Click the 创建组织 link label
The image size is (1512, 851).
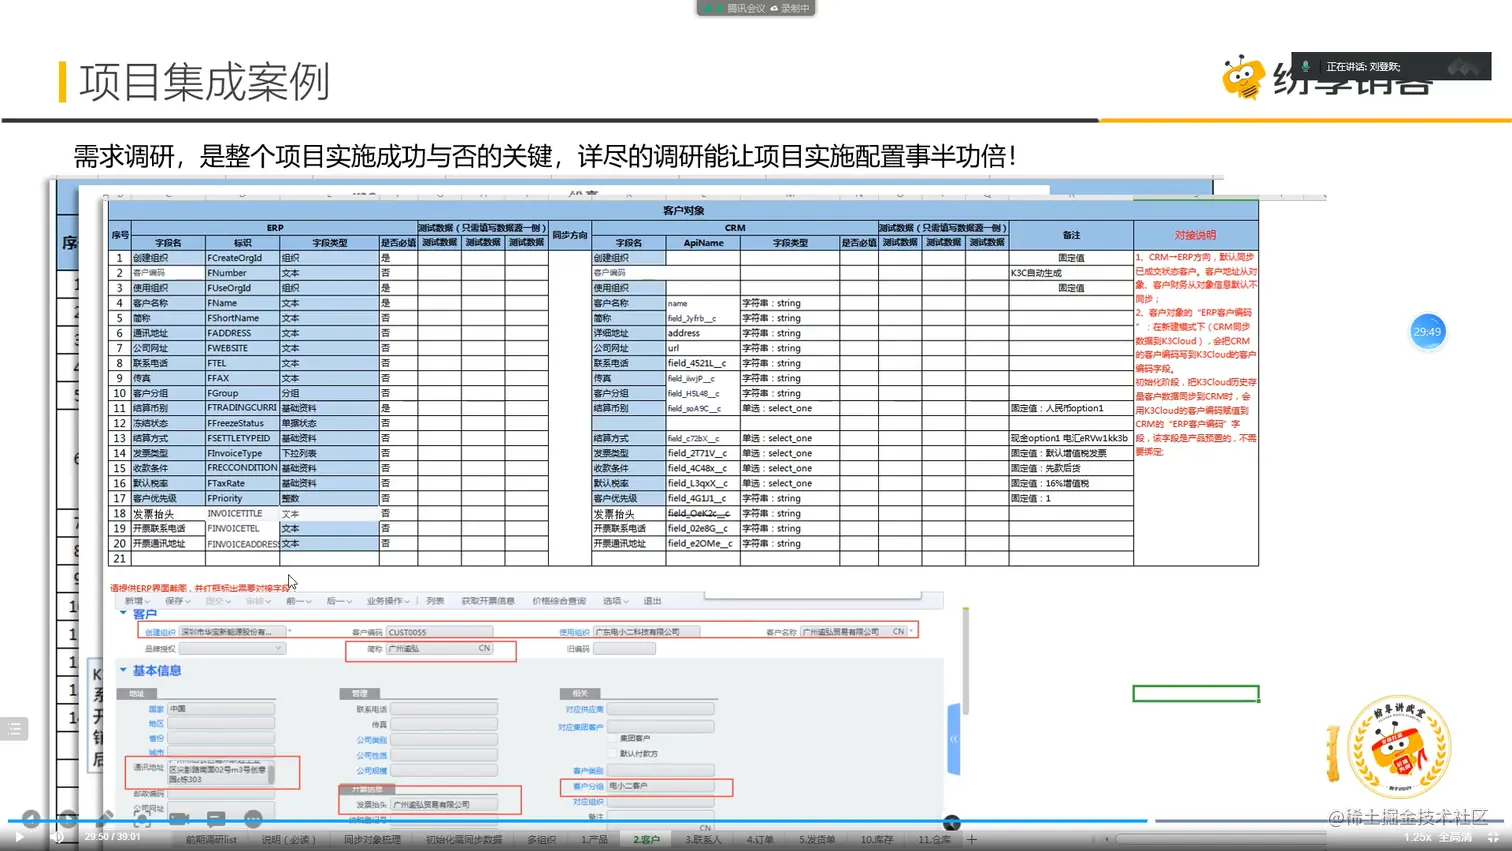click(x=160, y=632)
